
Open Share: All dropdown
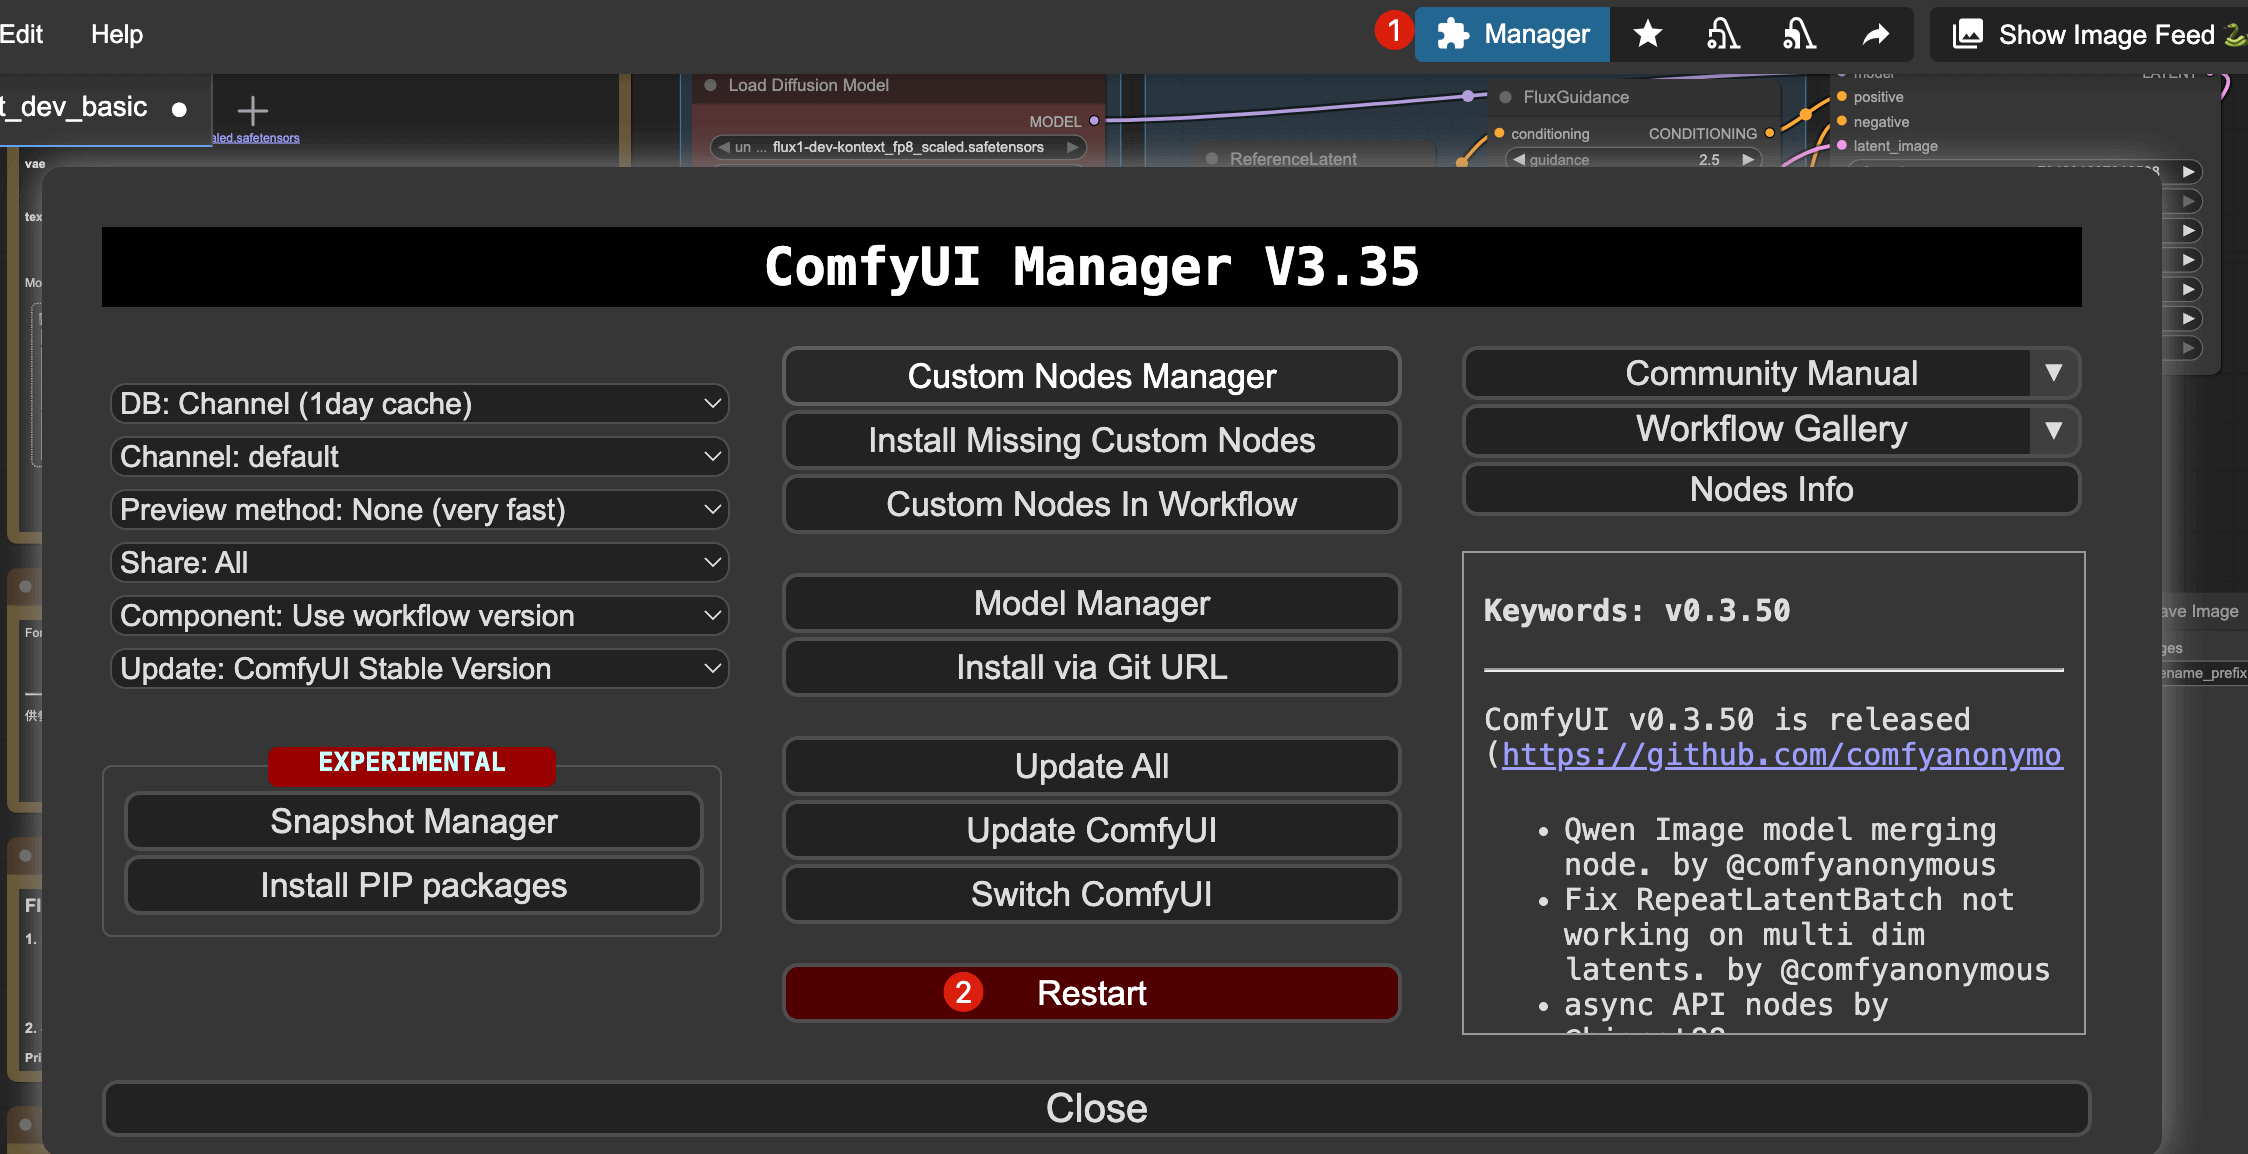coord(420,563)
